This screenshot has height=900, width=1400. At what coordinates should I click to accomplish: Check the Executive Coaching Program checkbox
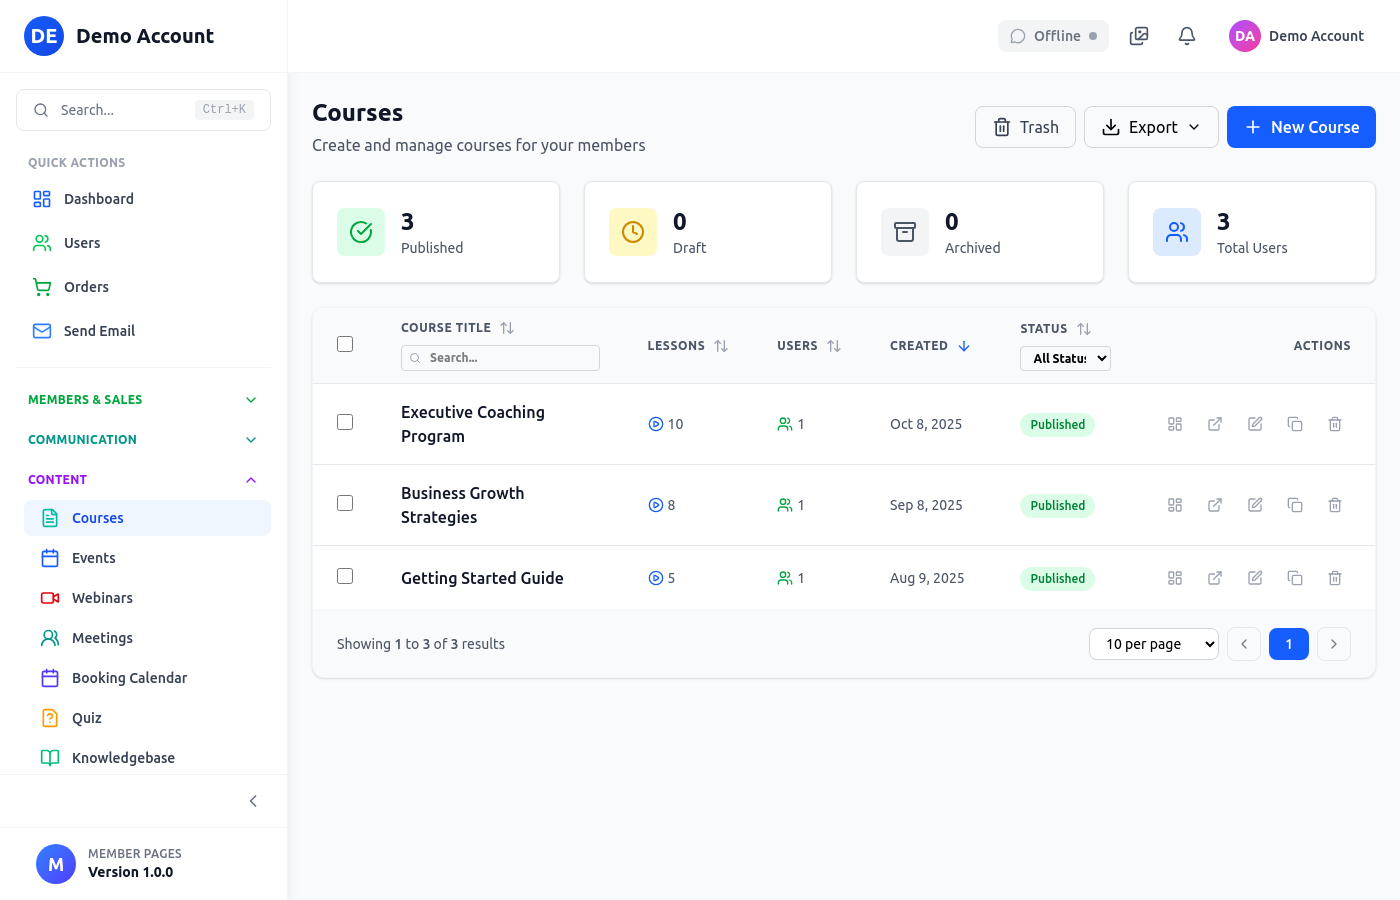coord(345,422)
